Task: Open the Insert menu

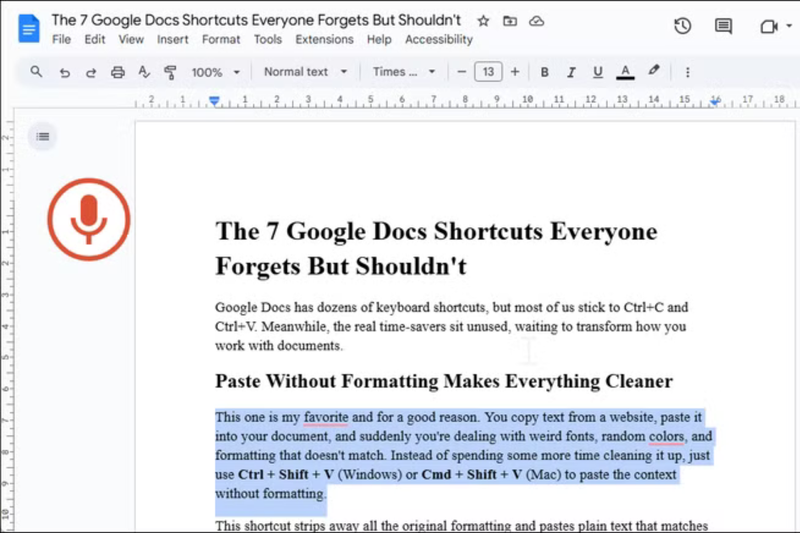Action: click(x=172, y=40)
